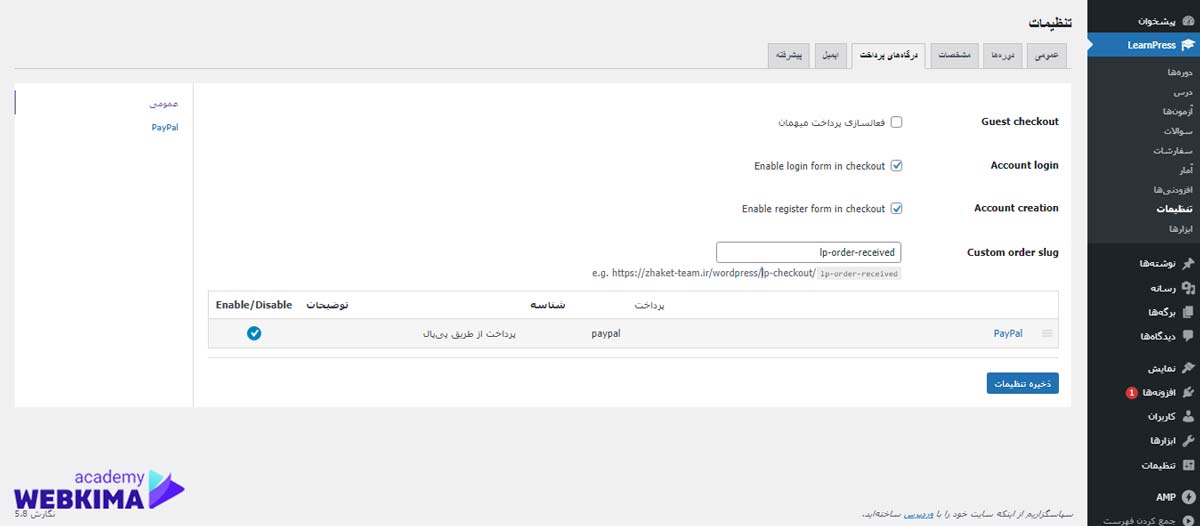Open LearnPress orders (سفارشات) submenu
1200x526 pixels.
(1174, 150)
